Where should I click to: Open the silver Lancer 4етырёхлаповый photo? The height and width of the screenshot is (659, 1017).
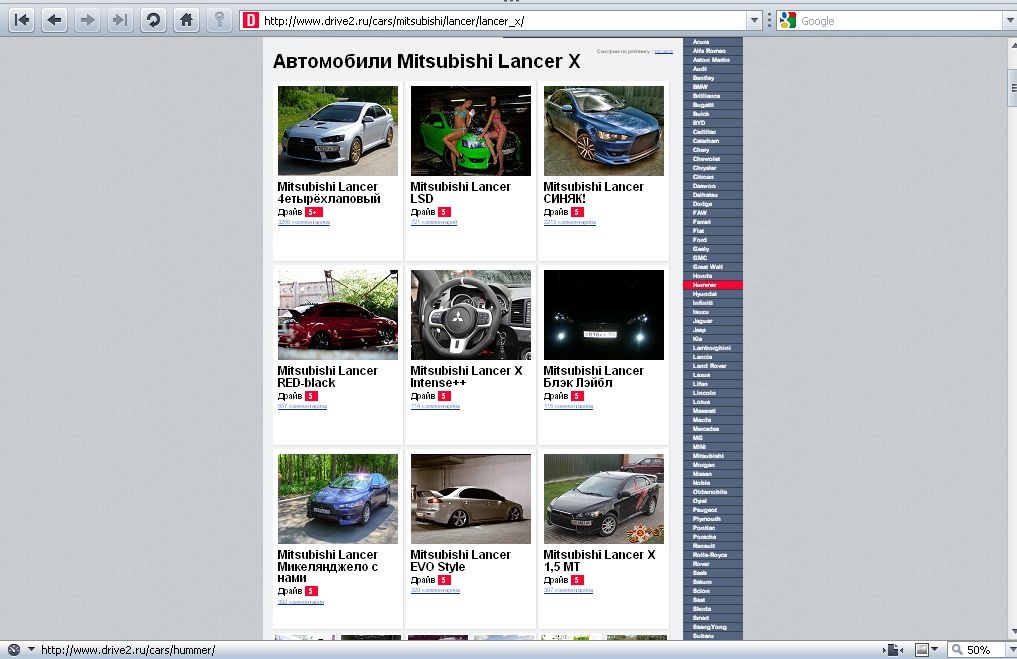(338, 130)
